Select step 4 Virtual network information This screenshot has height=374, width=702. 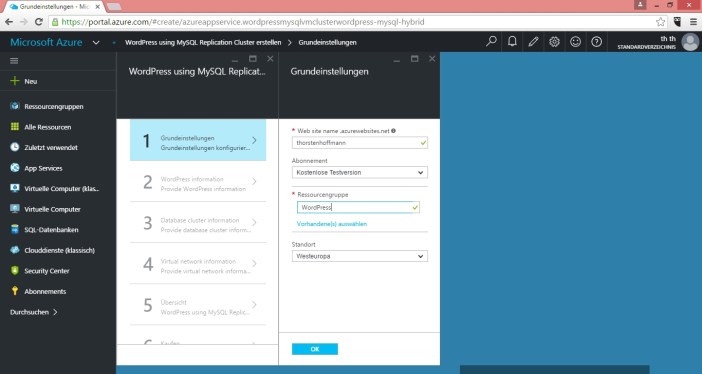click(x=198, y=264)
